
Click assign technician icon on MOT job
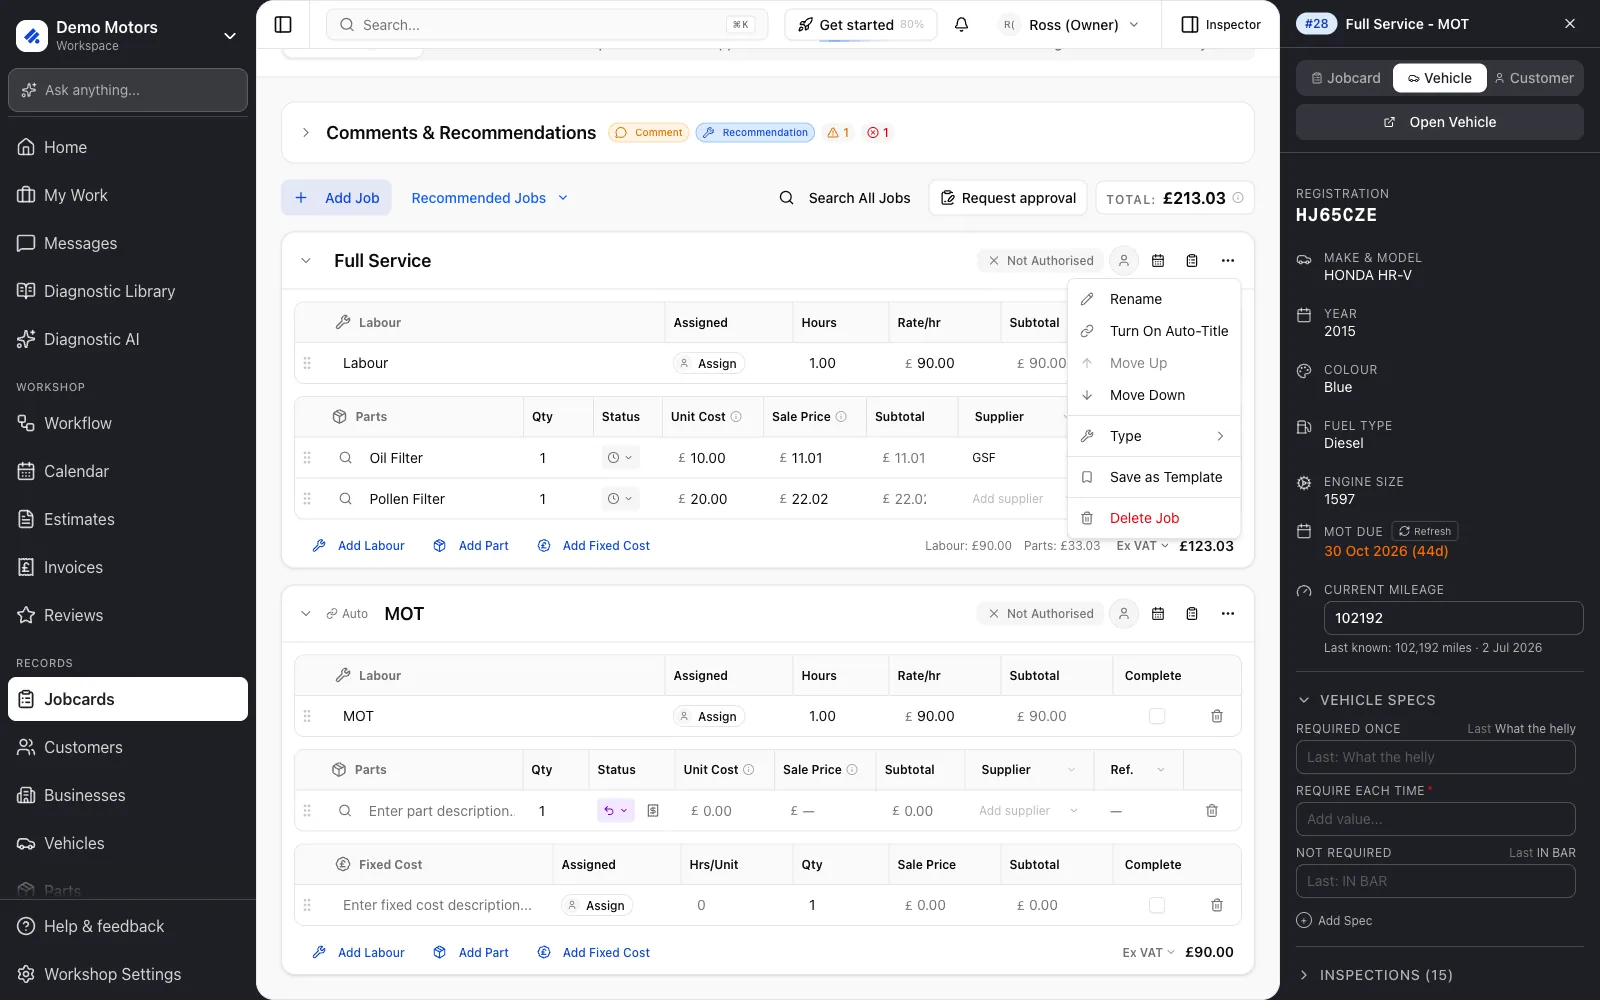click(x=1124, y=614)
